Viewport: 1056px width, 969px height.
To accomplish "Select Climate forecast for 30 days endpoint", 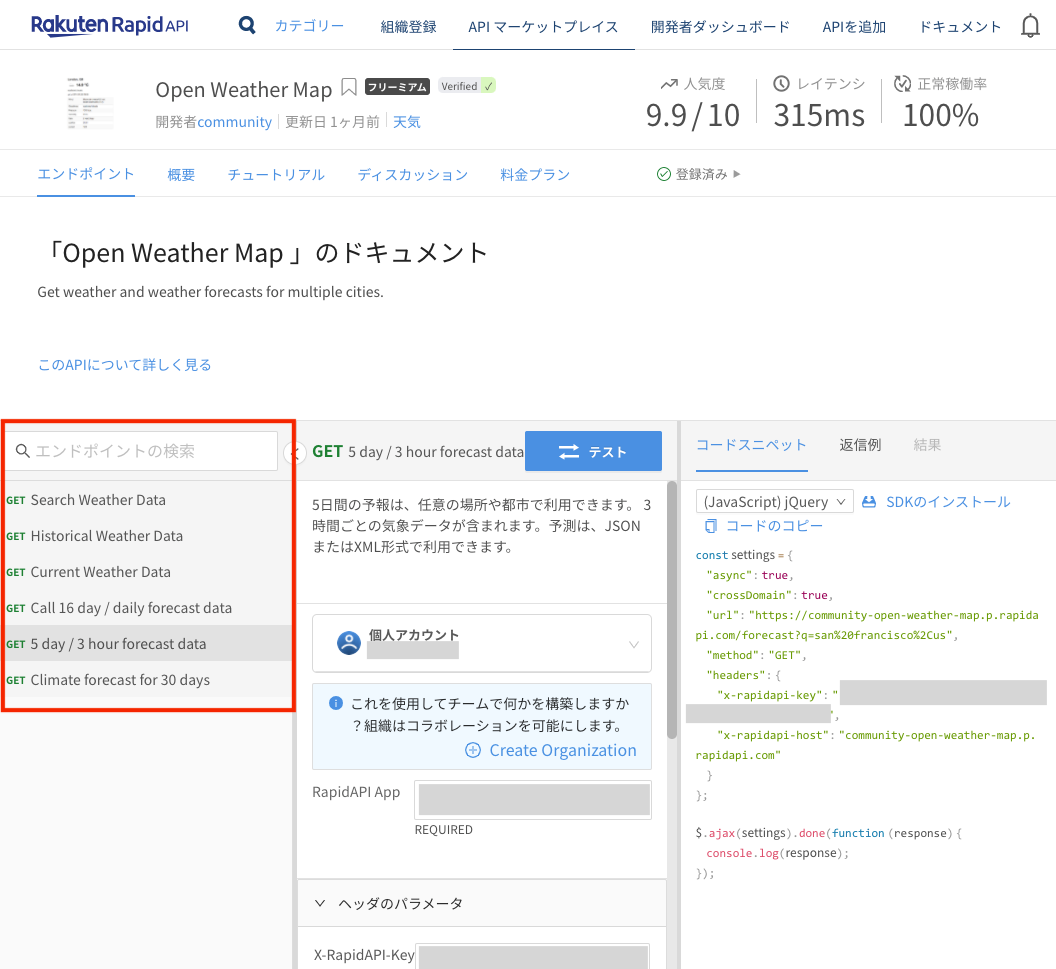I will (x=148, y=679).
